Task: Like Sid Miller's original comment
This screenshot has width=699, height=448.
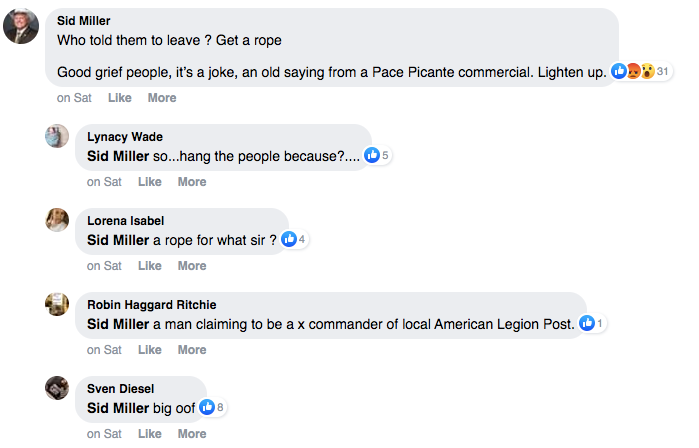Action: [119, 98]
